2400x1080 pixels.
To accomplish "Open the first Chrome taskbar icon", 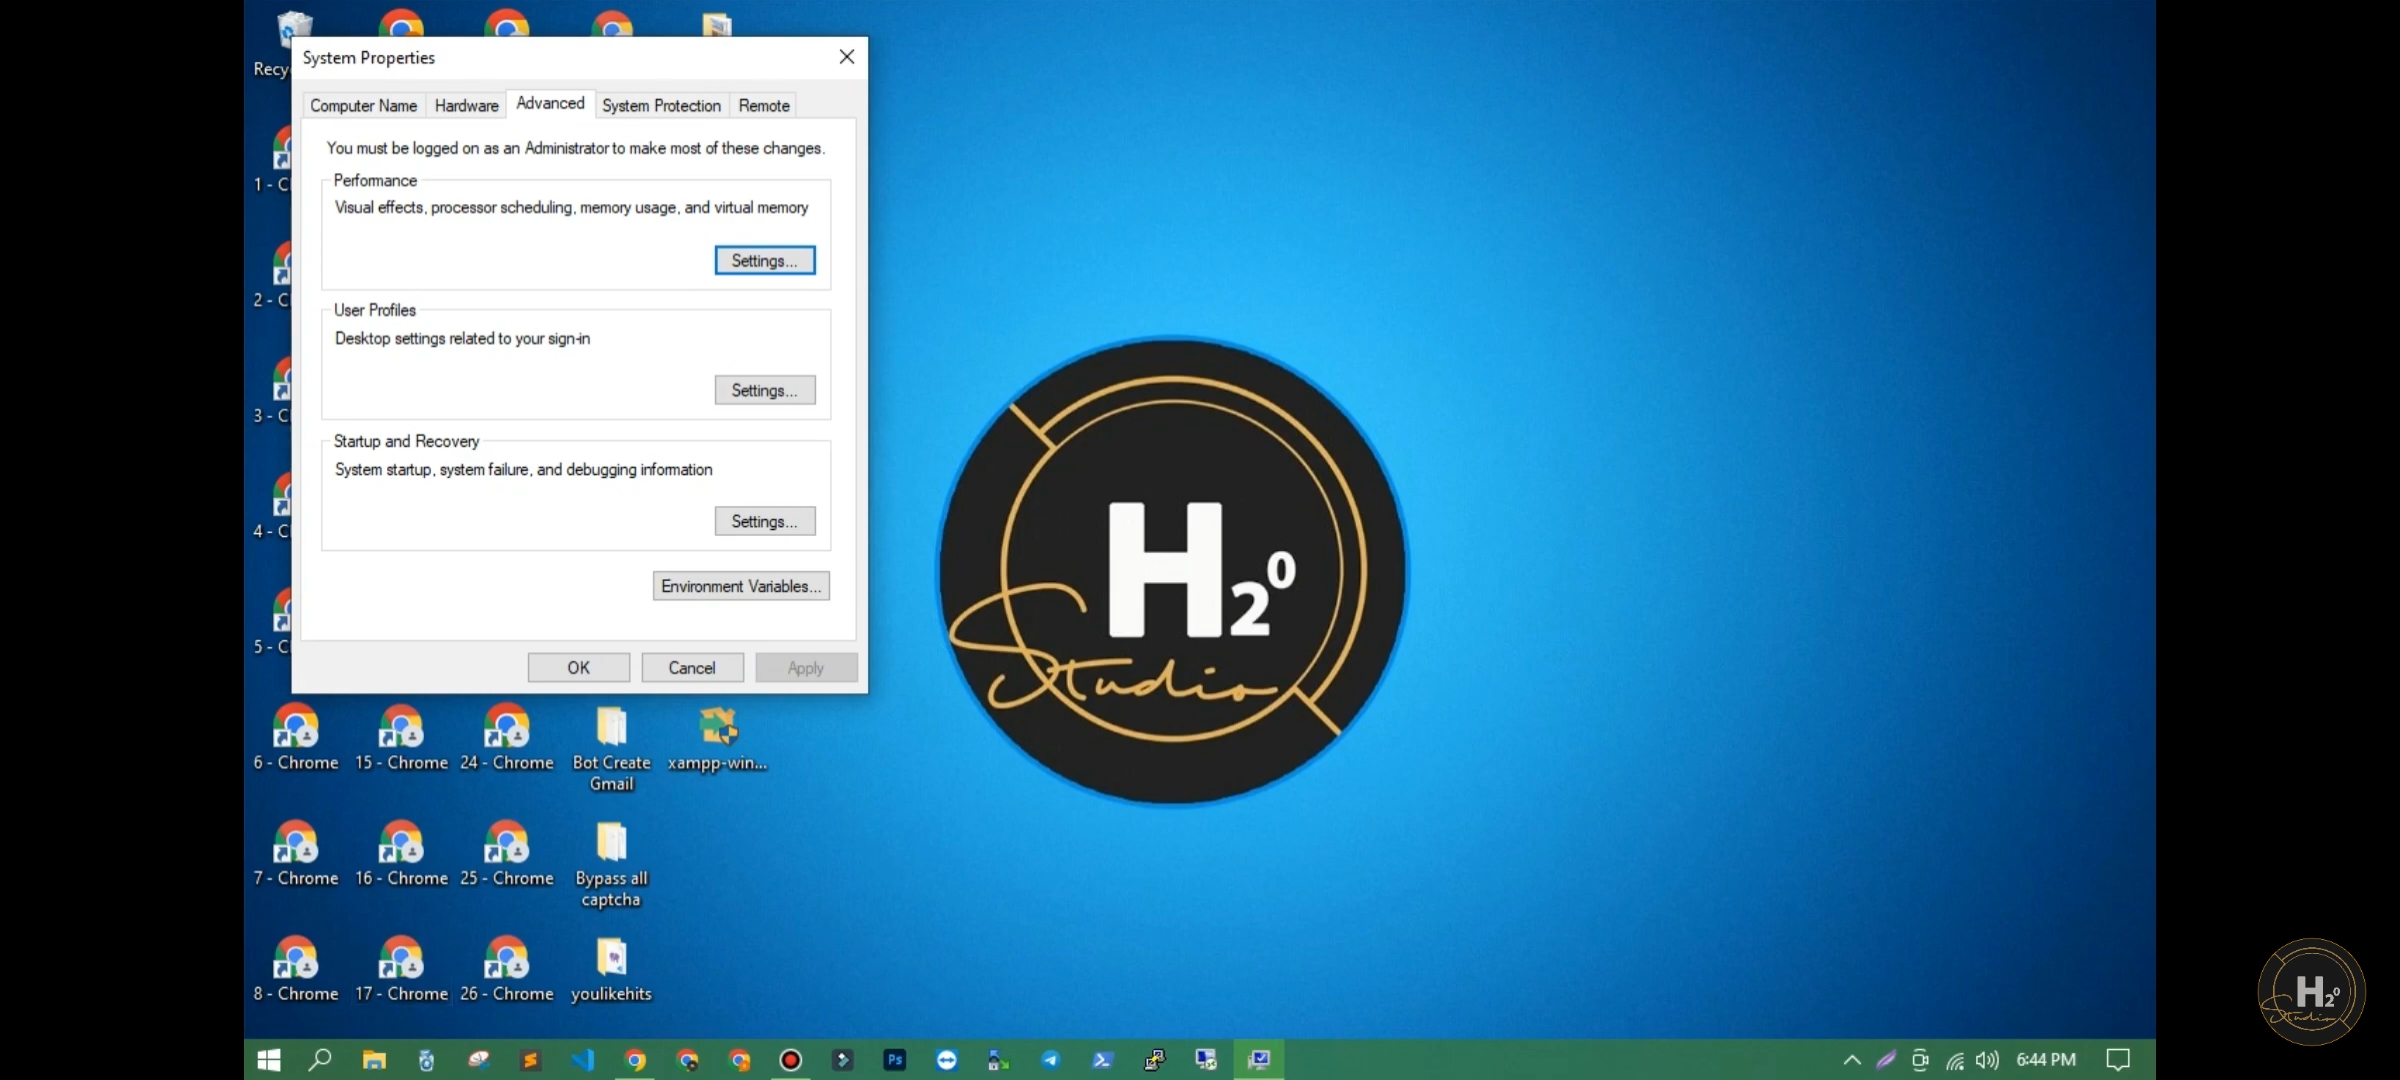I will pyautogui.click(x=634, y=1060).
